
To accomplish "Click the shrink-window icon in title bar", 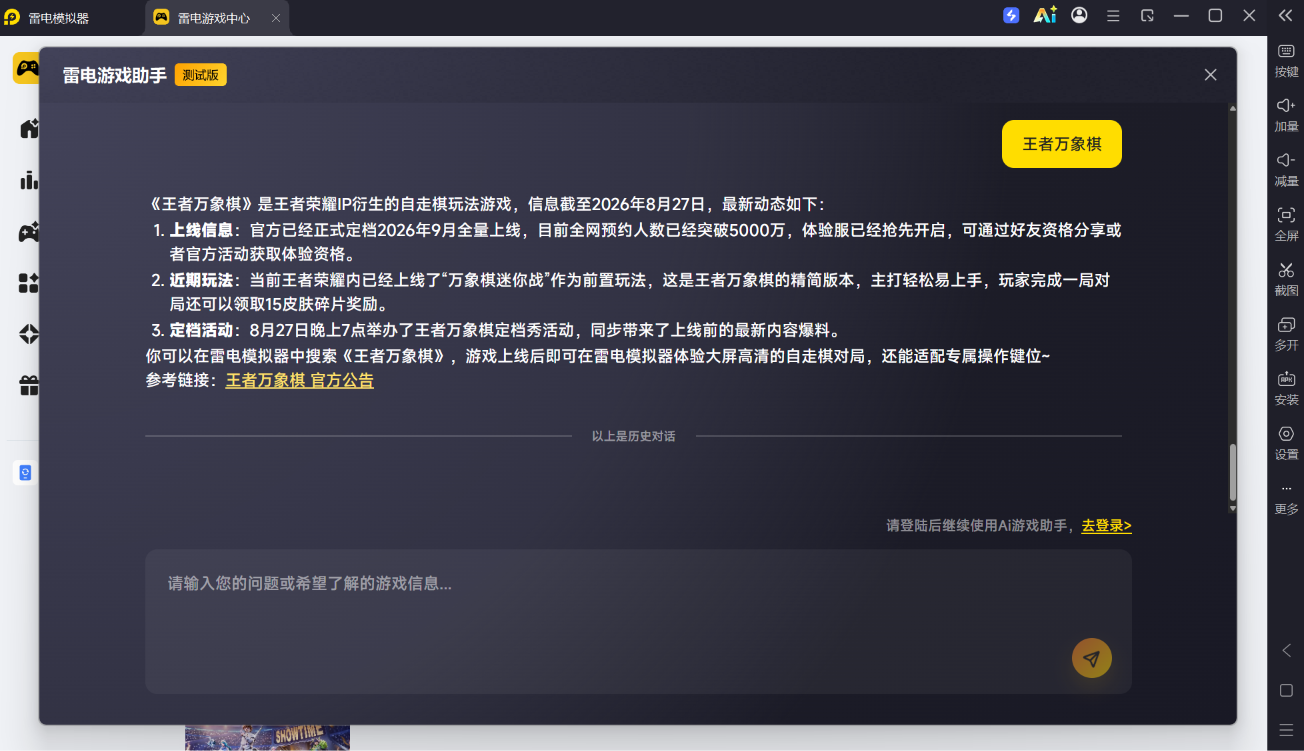I will (1147, 16).
